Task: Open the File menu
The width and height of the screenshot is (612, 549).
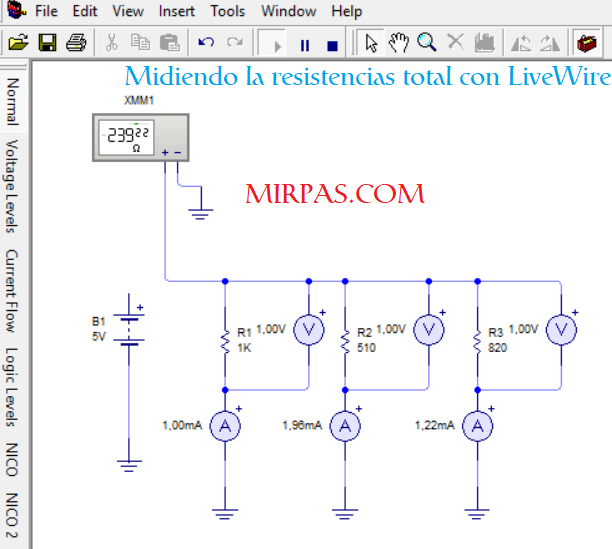Action: coord(46,11)
